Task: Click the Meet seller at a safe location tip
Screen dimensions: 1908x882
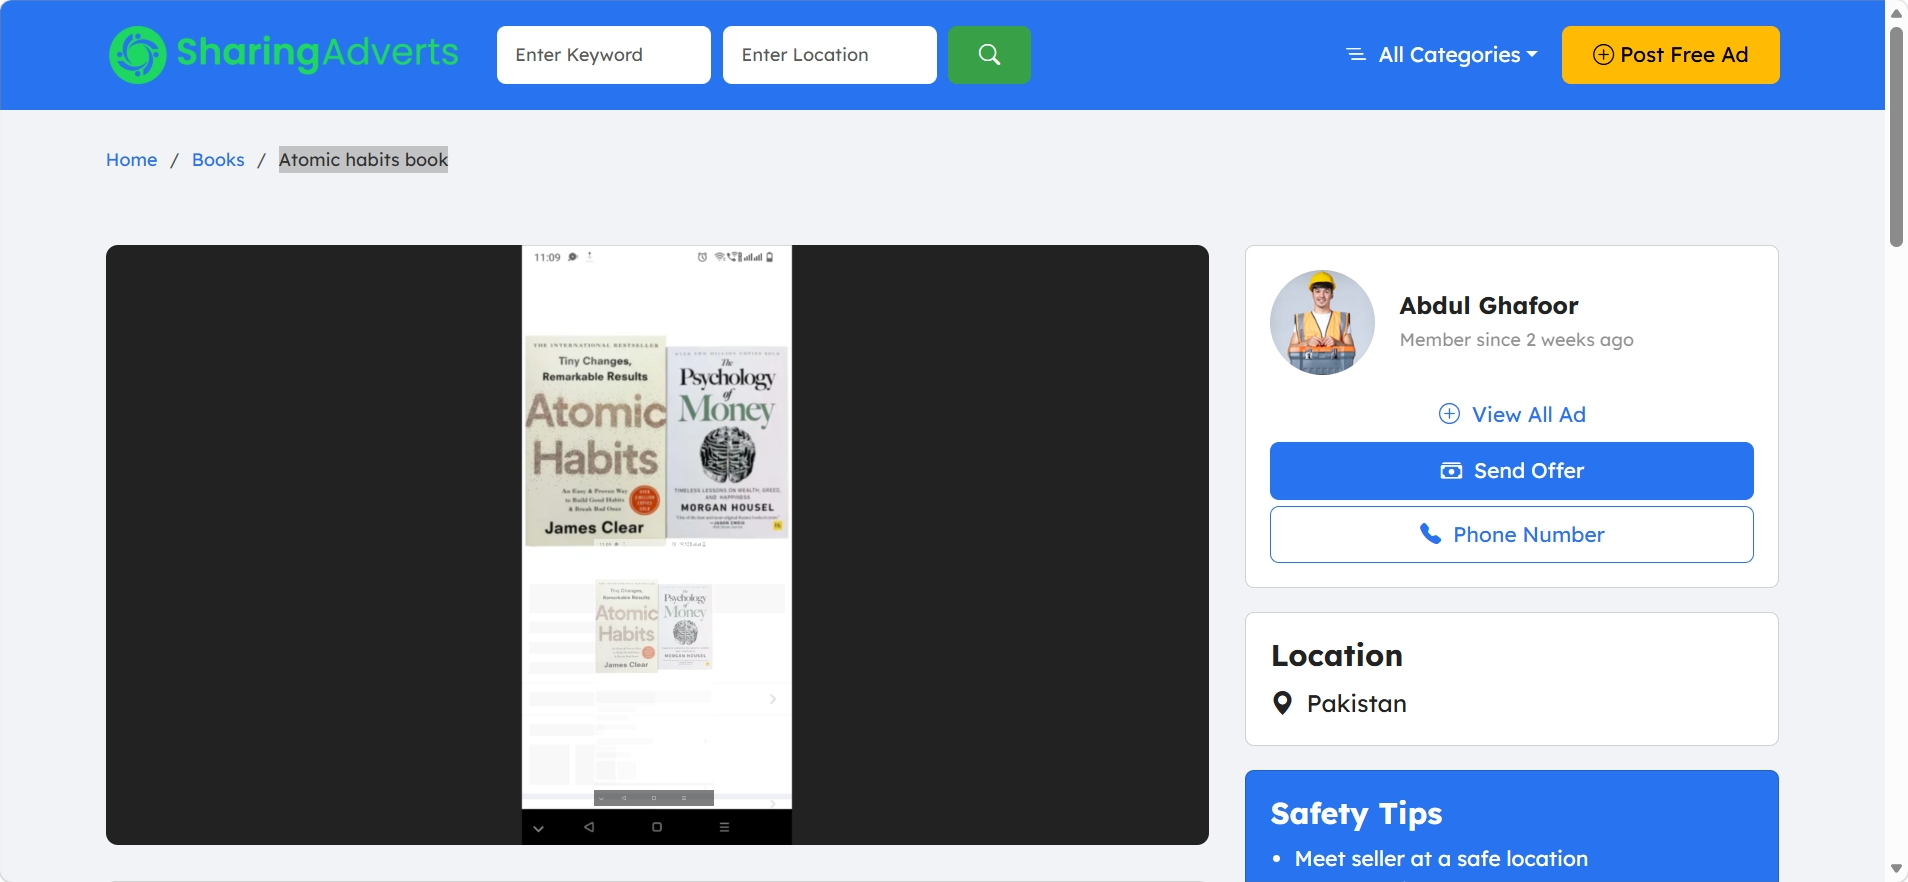Action: pos(1441,859)
